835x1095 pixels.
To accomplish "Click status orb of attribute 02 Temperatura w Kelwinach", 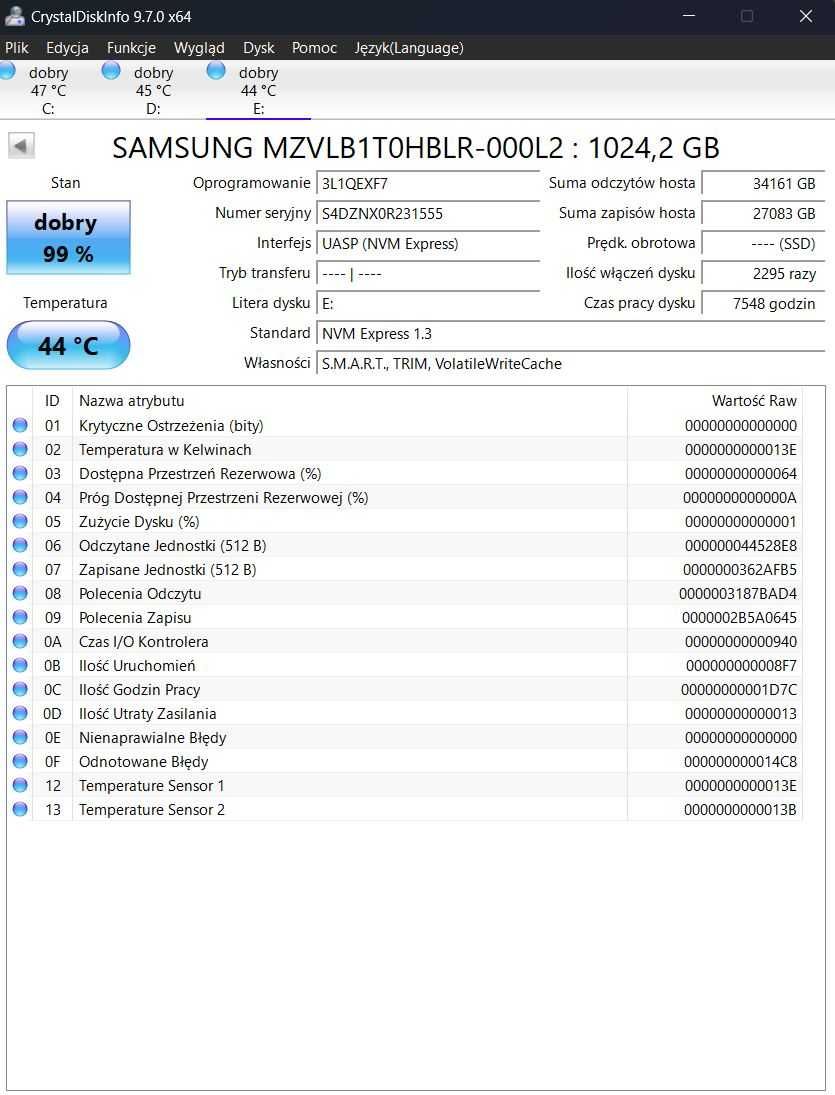I will pos(20,449).
